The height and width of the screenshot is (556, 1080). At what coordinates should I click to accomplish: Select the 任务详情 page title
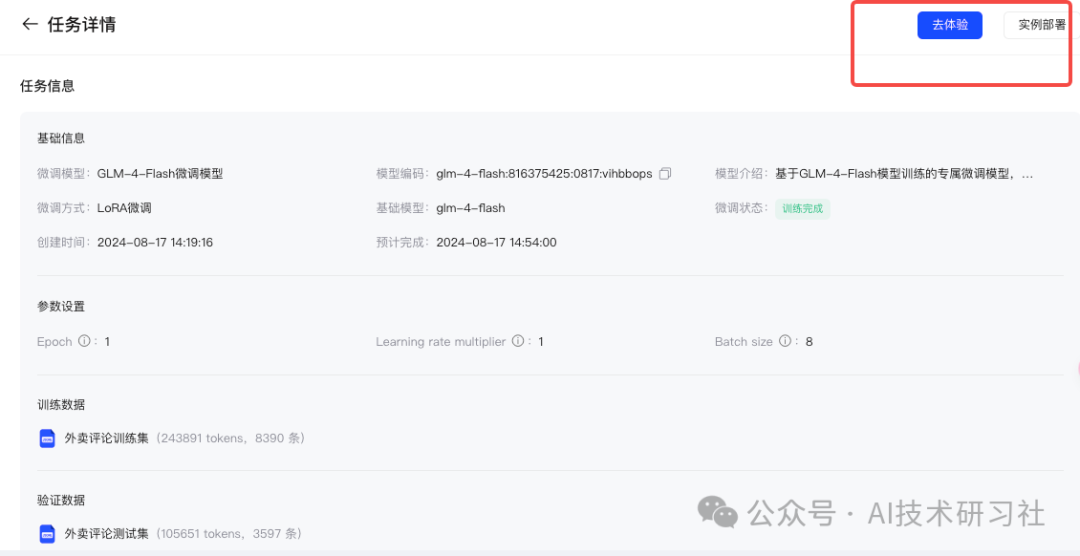coord(81,25)
